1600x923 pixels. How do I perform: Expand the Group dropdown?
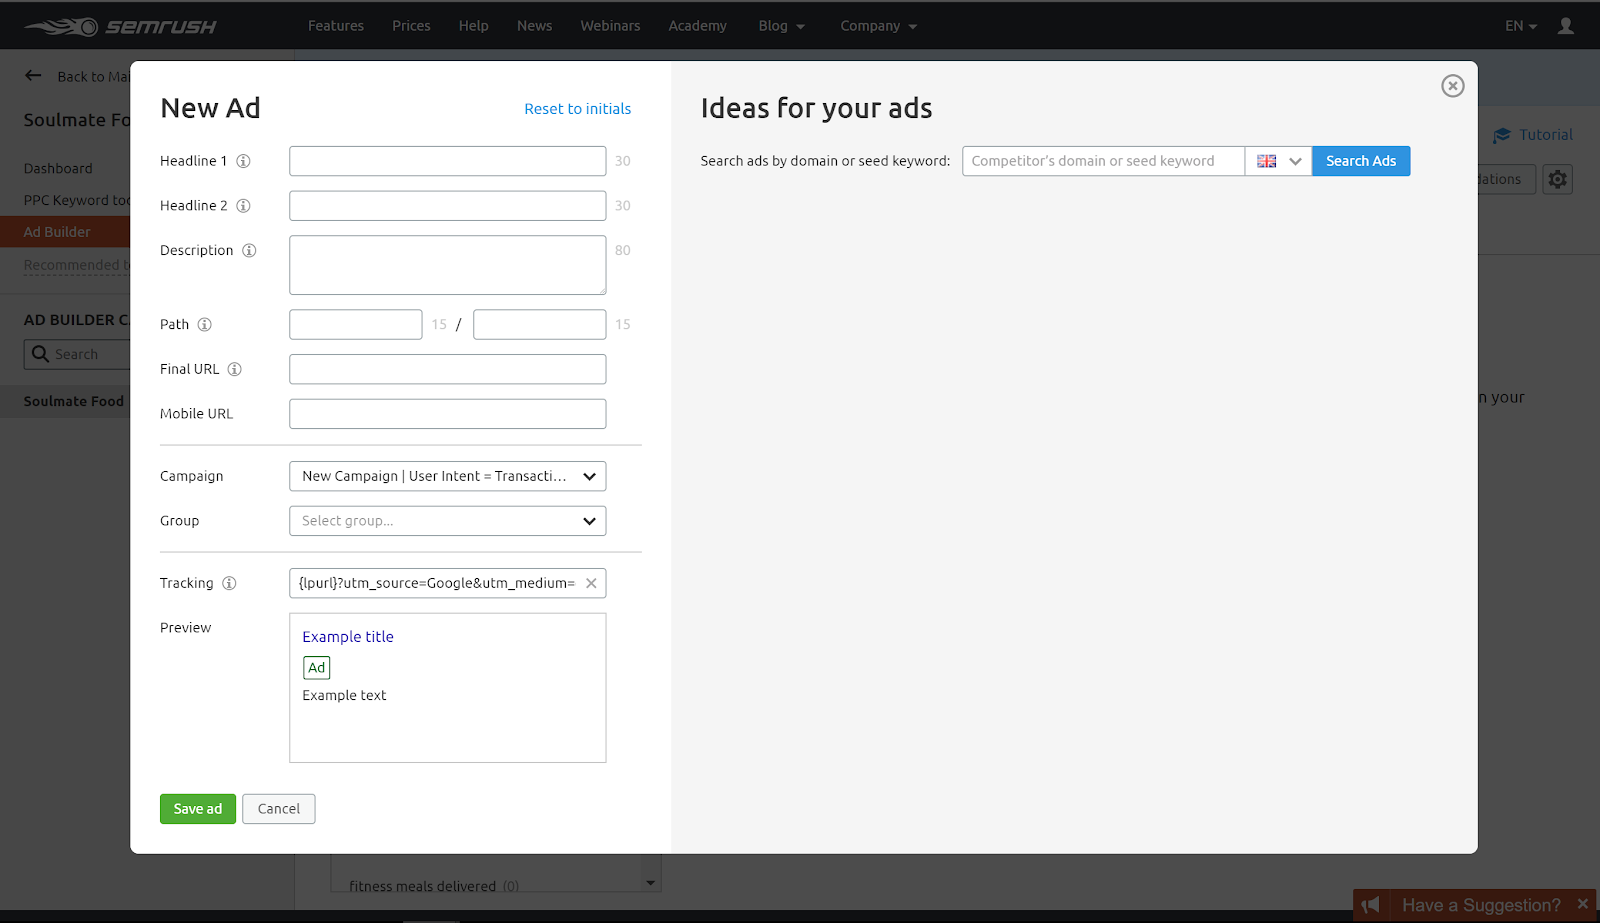(448, 521)
